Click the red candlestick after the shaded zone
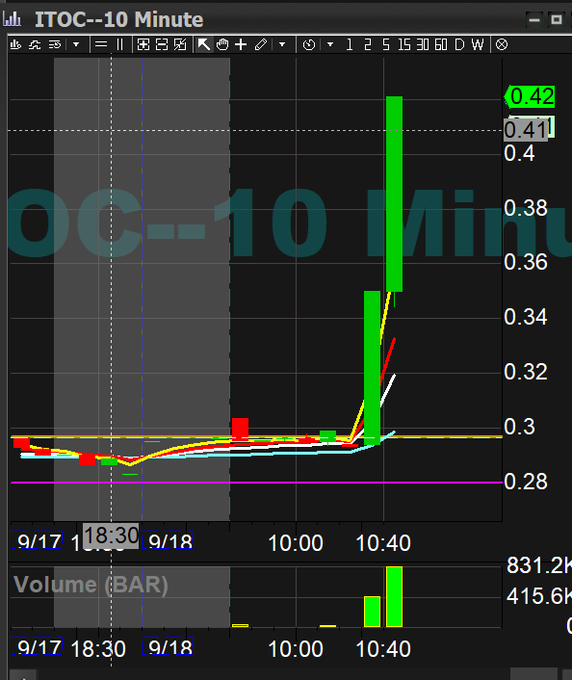 click(240, 428)
